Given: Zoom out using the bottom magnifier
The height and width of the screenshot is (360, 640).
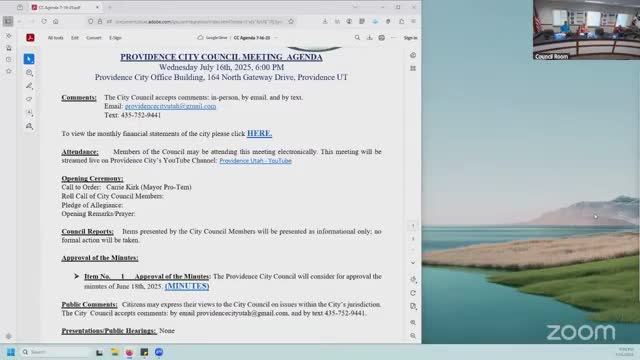Looking at the screenshot, I should click(413, 336).
